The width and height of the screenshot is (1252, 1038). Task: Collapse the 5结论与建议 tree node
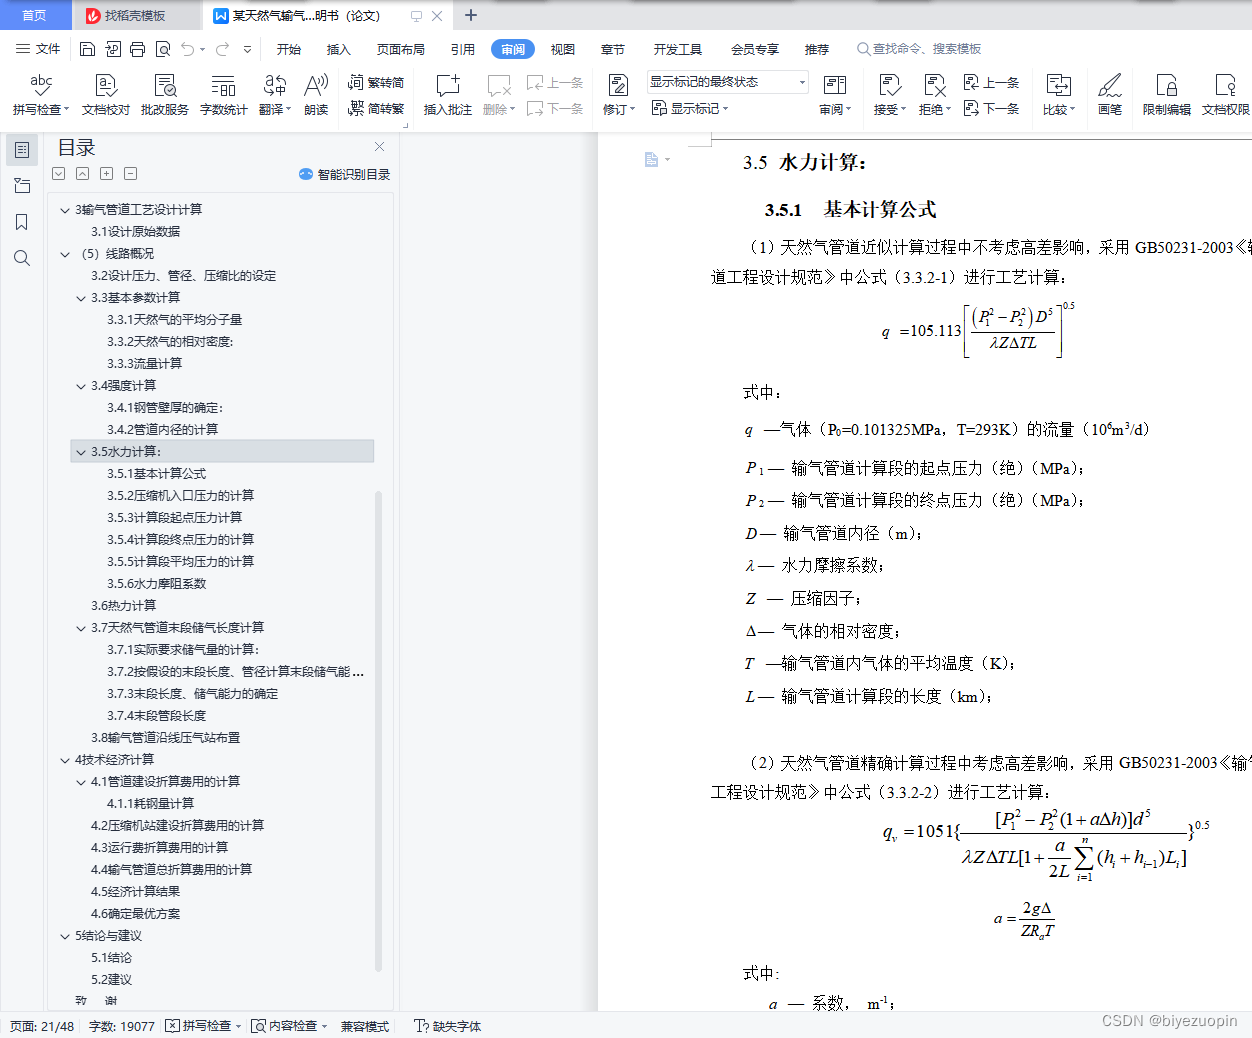65,936
